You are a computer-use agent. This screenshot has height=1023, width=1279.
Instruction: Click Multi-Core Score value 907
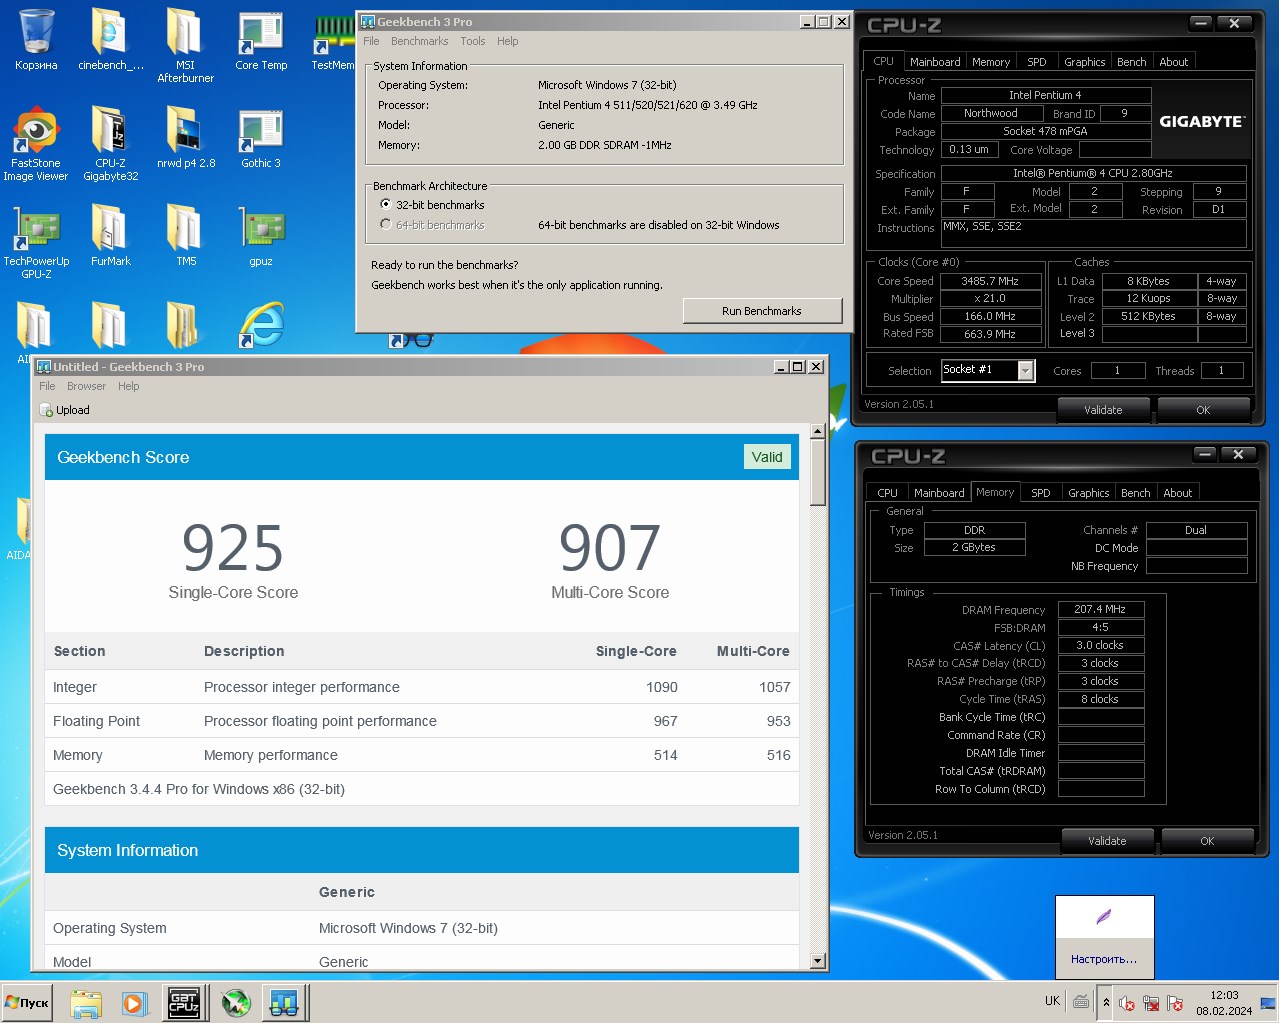point(610,548)
